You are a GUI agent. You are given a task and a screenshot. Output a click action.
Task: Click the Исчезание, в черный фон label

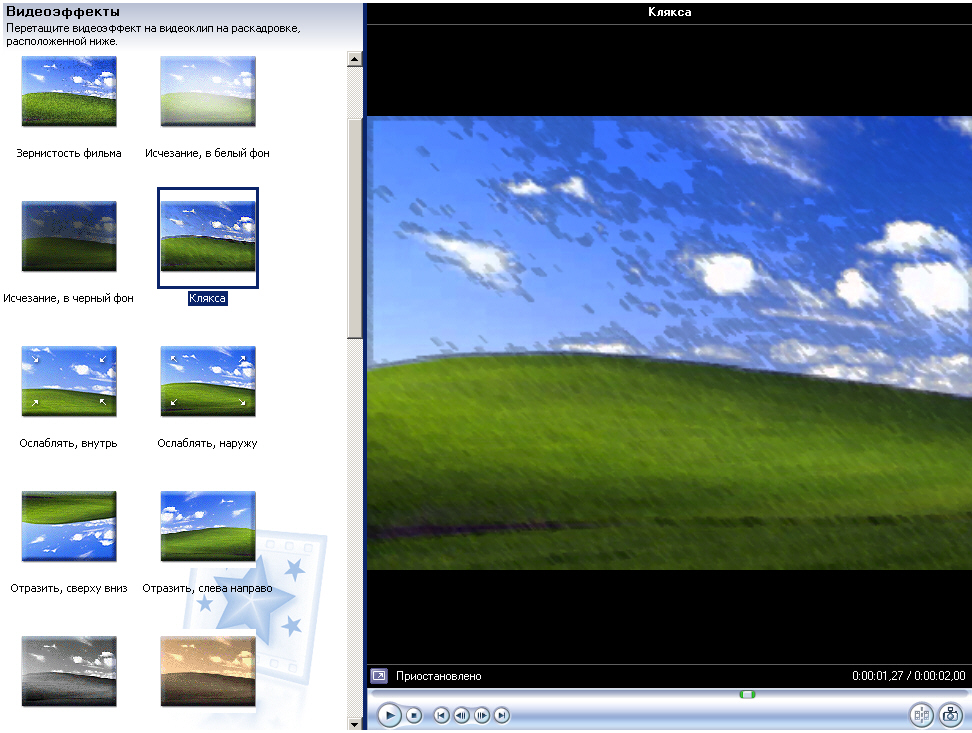click(x=68, y=298)
